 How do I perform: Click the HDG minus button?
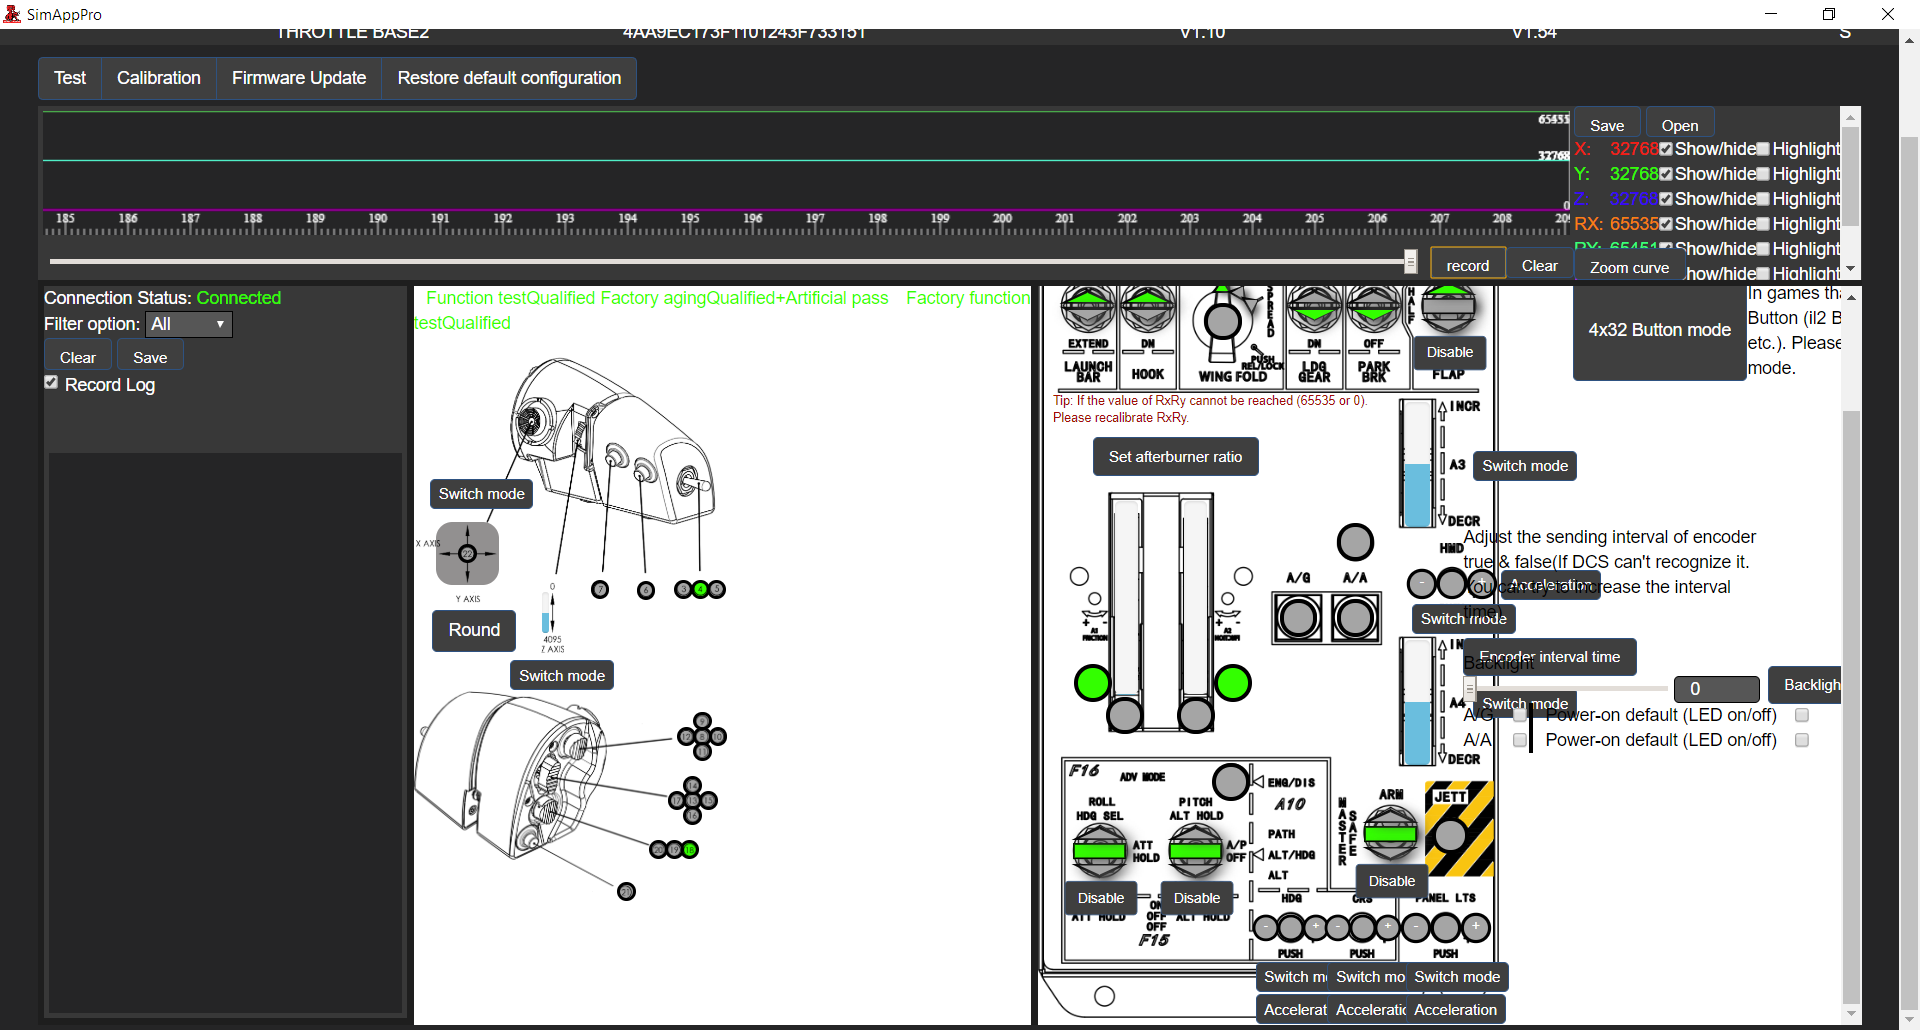[1266, 928]
